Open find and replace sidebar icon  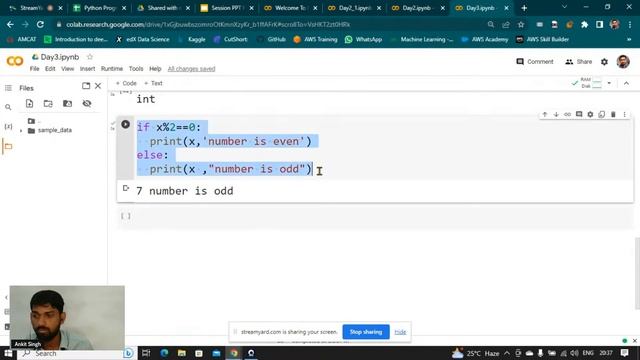[8, 107]
